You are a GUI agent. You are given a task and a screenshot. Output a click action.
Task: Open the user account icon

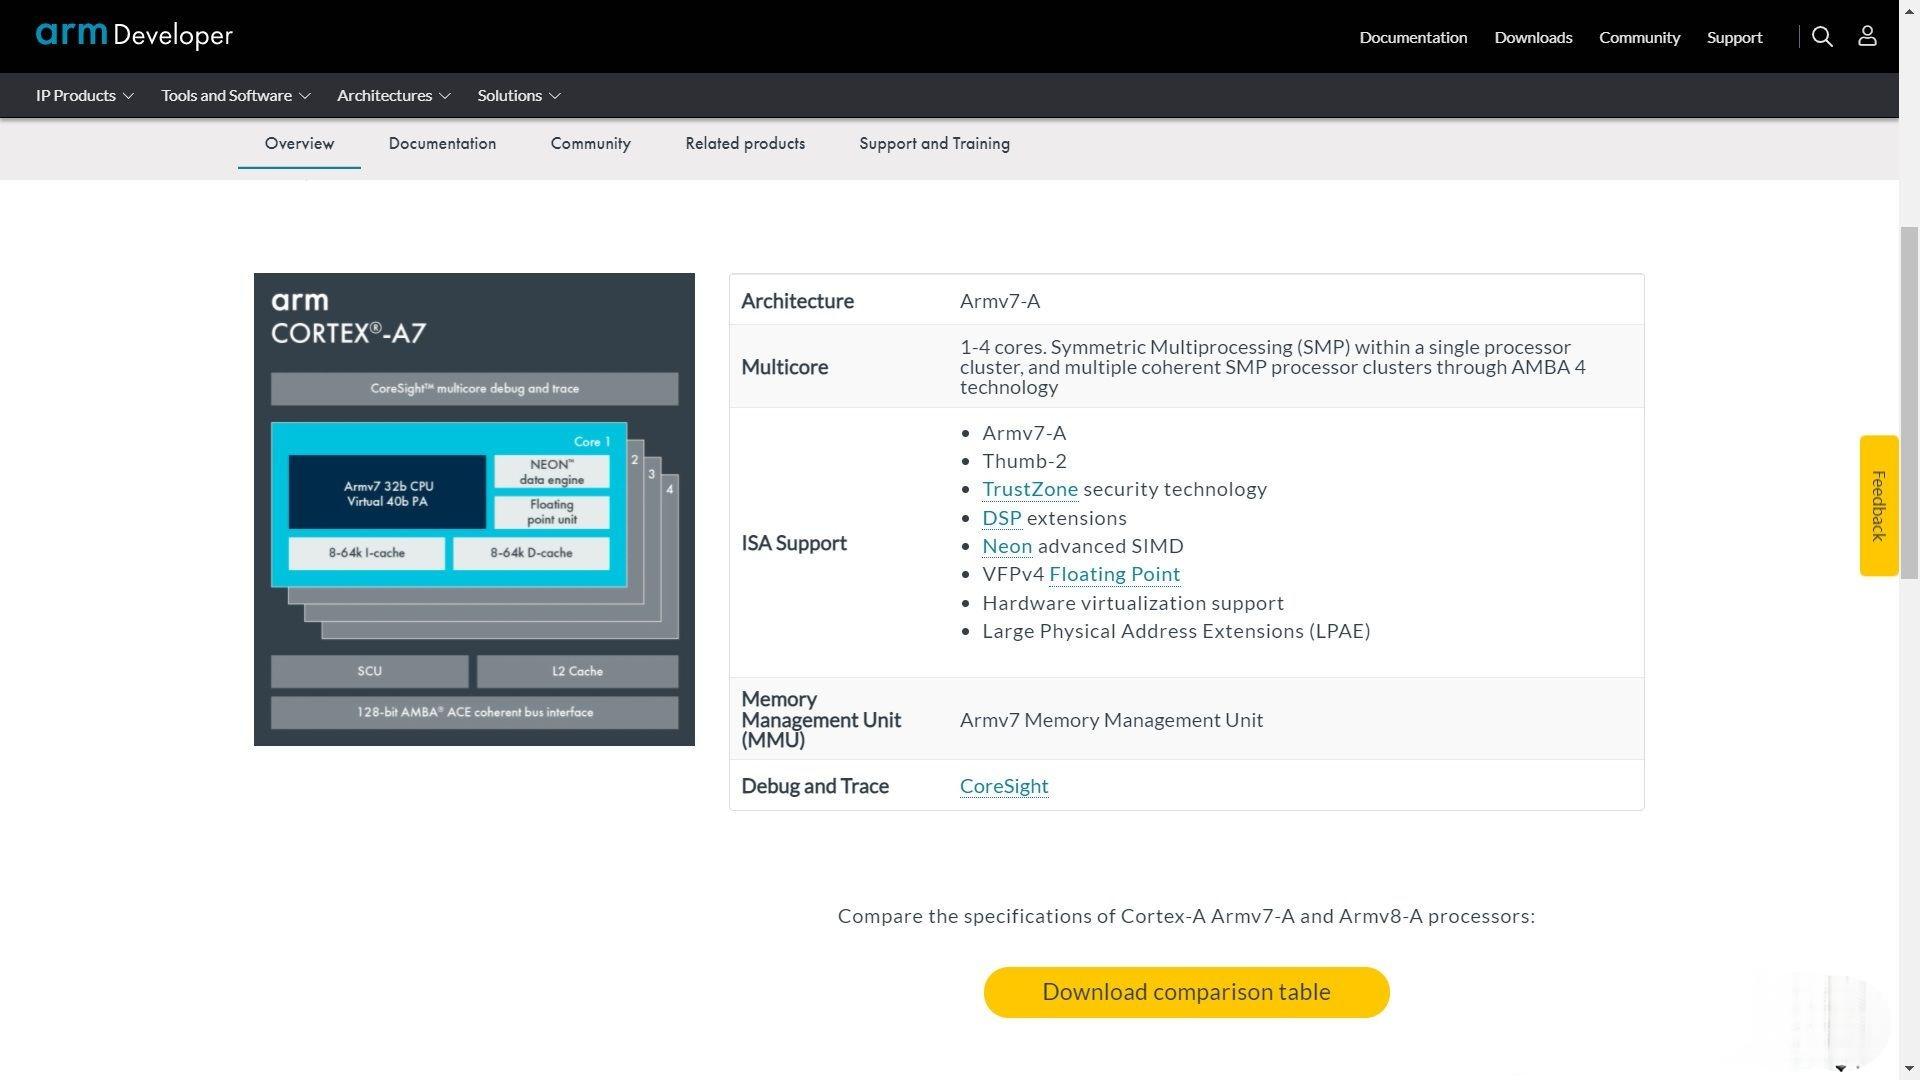(x=1867, y=37)
